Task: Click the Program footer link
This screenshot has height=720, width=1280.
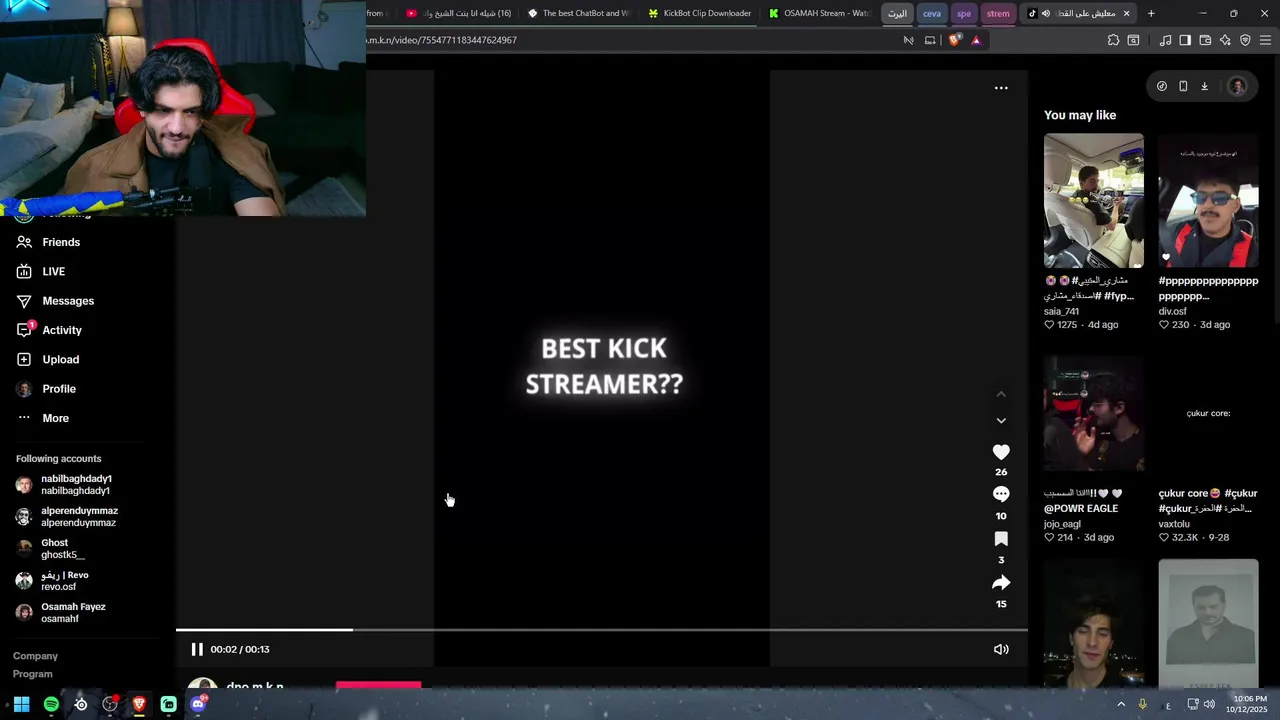Action: click(x=33, y=674)
